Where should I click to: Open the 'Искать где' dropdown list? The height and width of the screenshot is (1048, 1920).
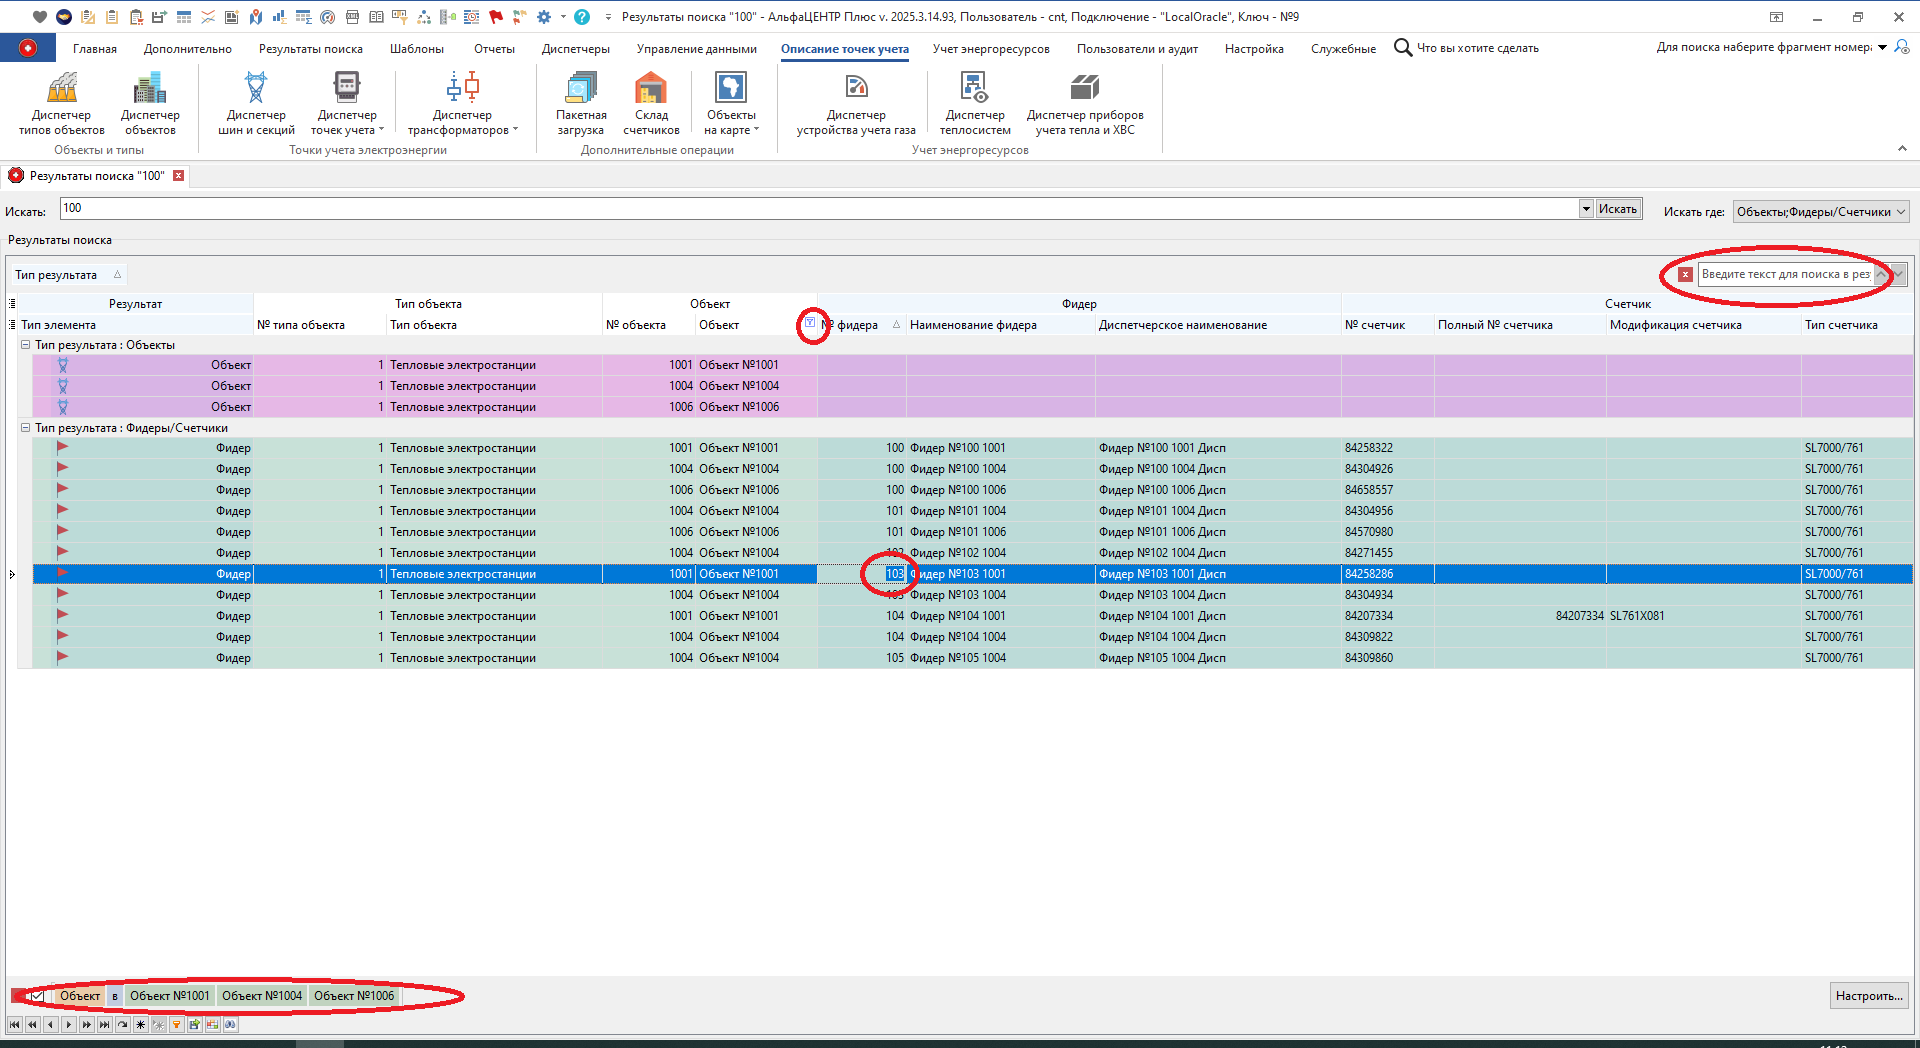tap(1901, 212)
